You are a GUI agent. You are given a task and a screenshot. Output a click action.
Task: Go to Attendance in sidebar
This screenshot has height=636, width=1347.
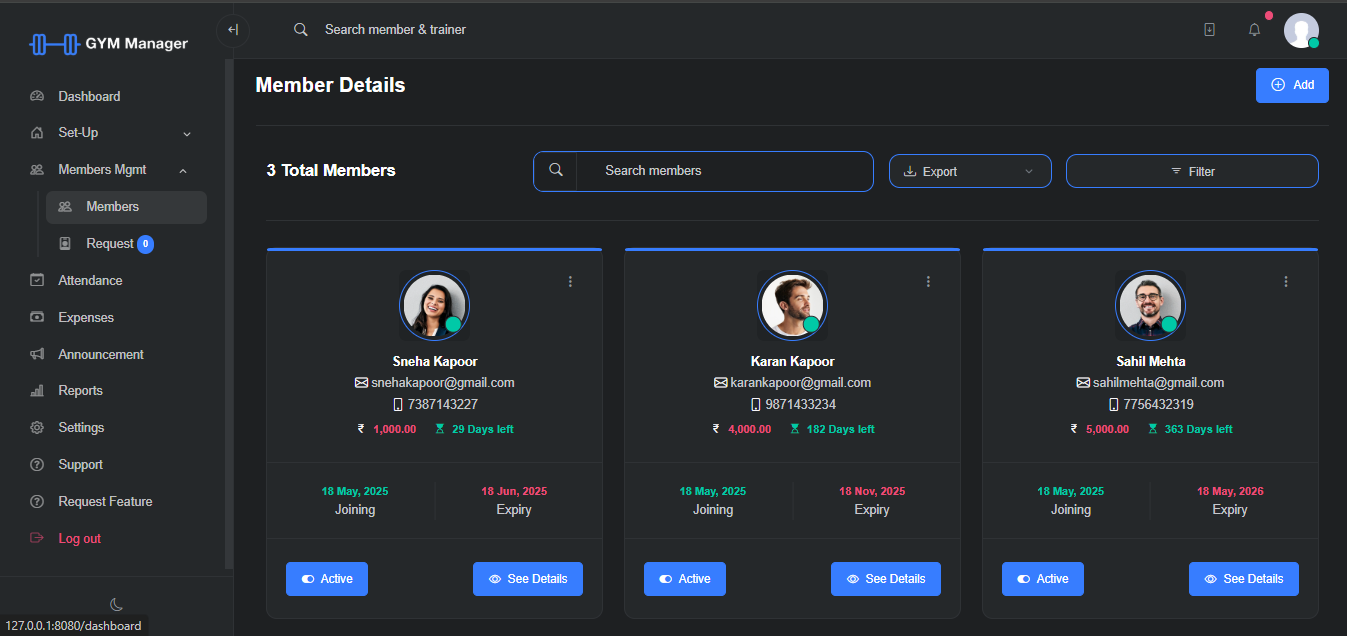point(90,281)
